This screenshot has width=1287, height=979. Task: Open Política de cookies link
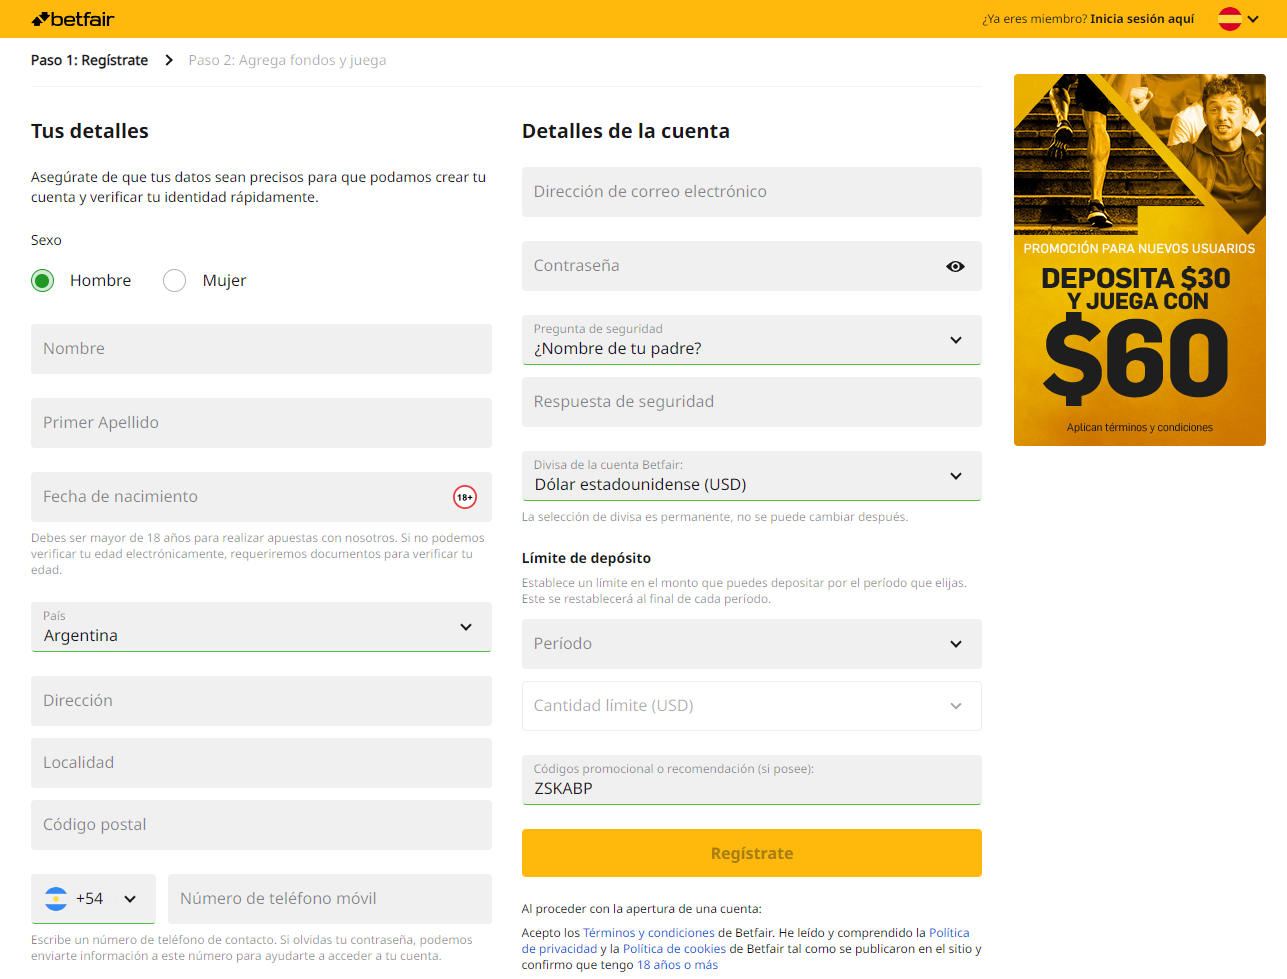click(674, 949)
